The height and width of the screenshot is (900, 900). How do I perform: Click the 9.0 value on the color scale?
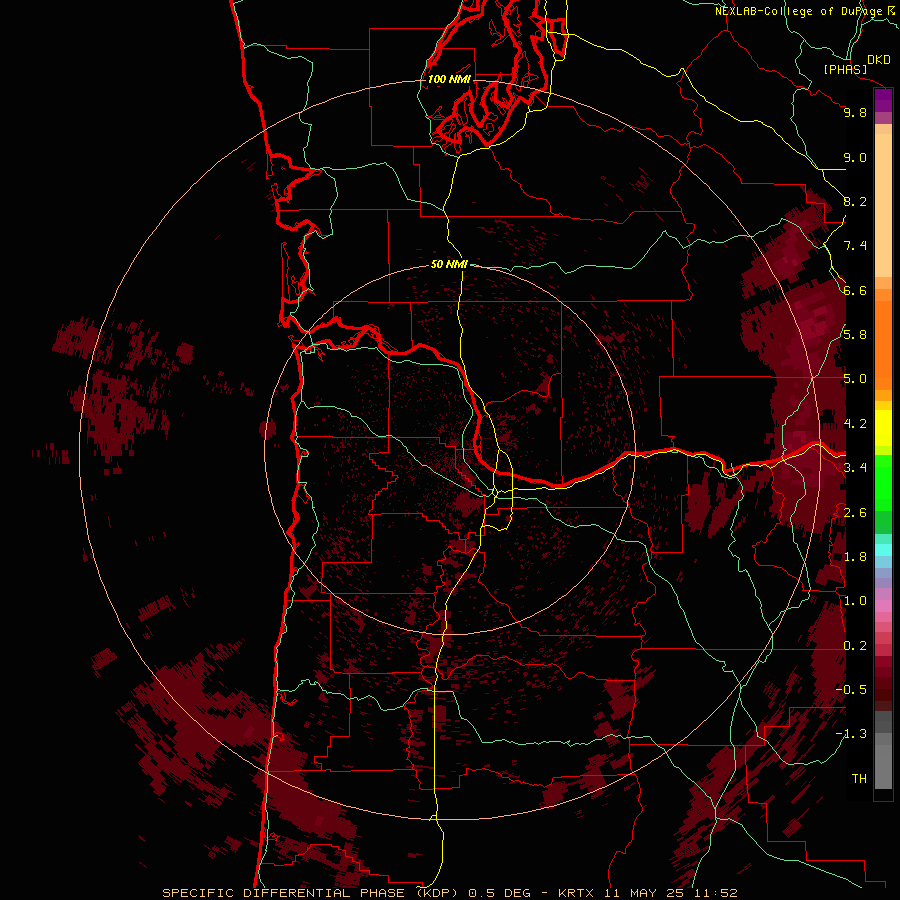pos(855,157)
